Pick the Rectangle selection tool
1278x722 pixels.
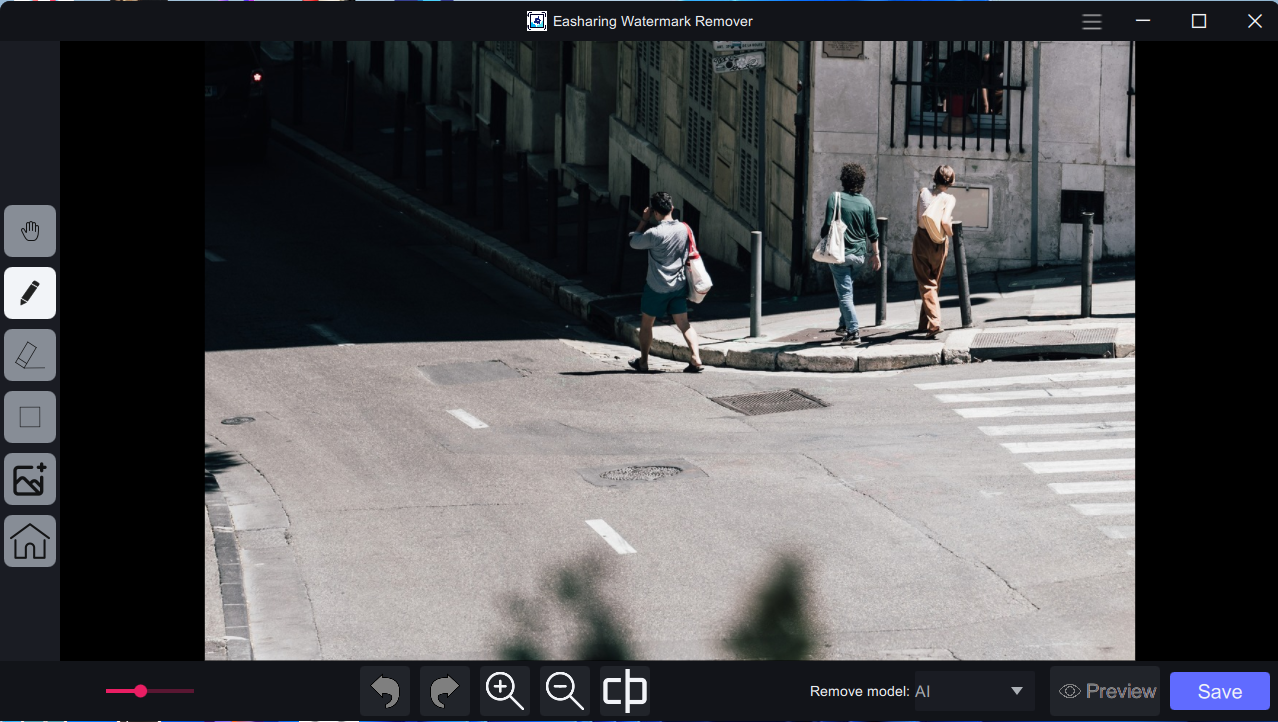(30, 417)
